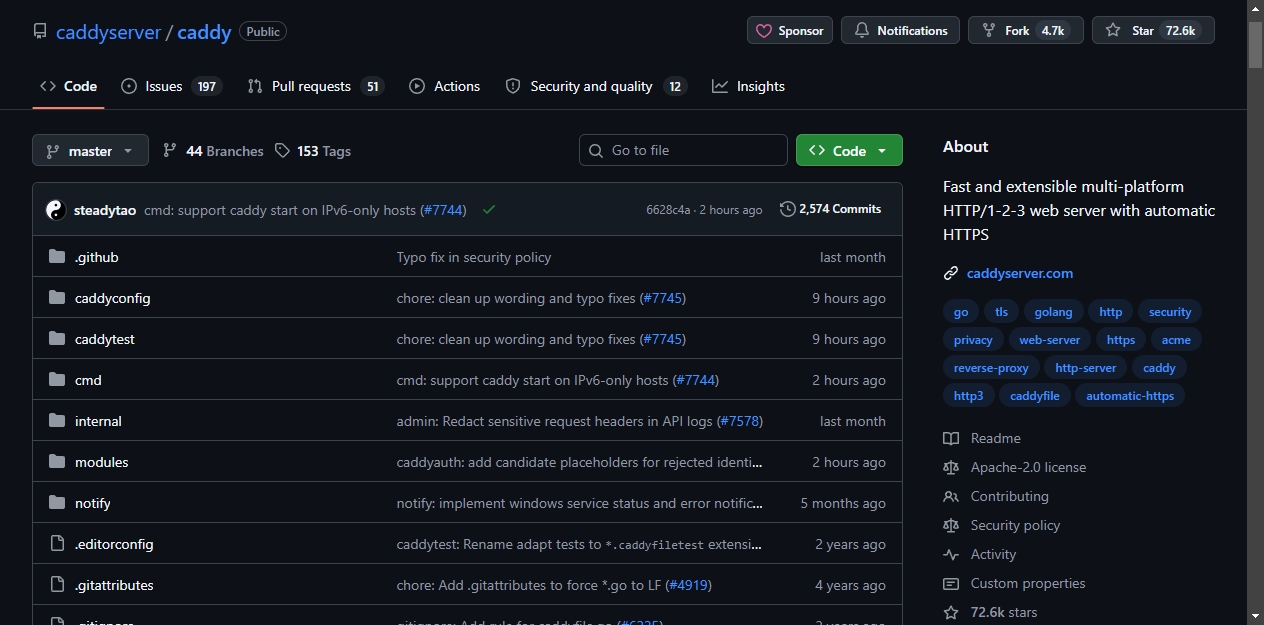
Task: Open 'Typo fix in security policy' commit
Action: coord(474,257)
